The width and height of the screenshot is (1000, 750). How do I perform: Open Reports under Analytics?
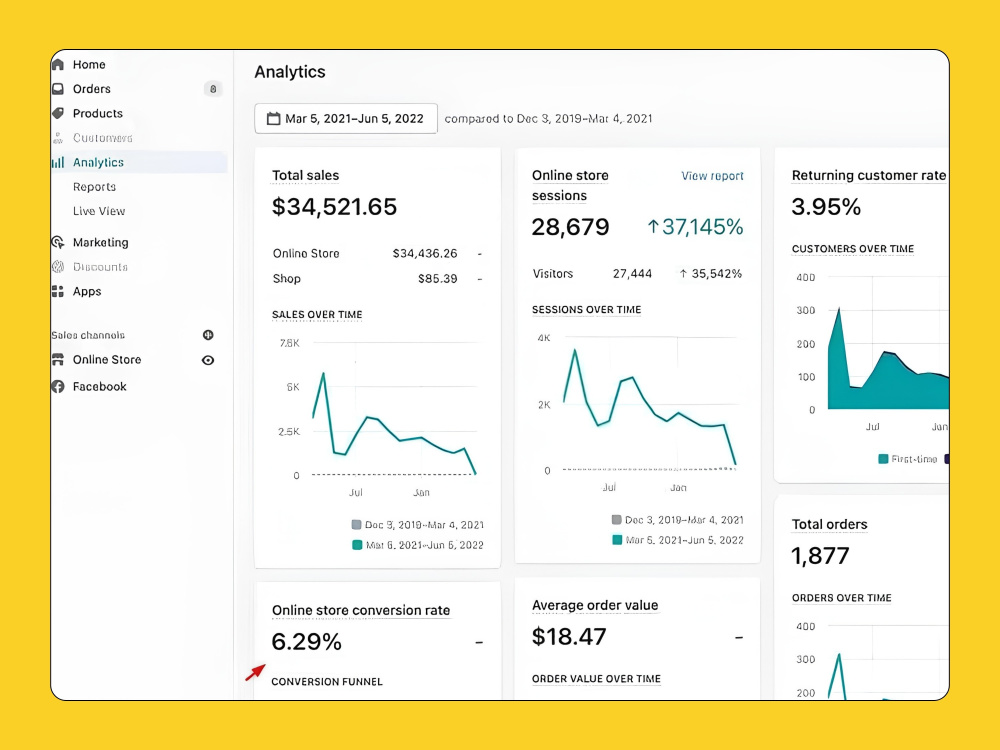click(x=94, y=187)
